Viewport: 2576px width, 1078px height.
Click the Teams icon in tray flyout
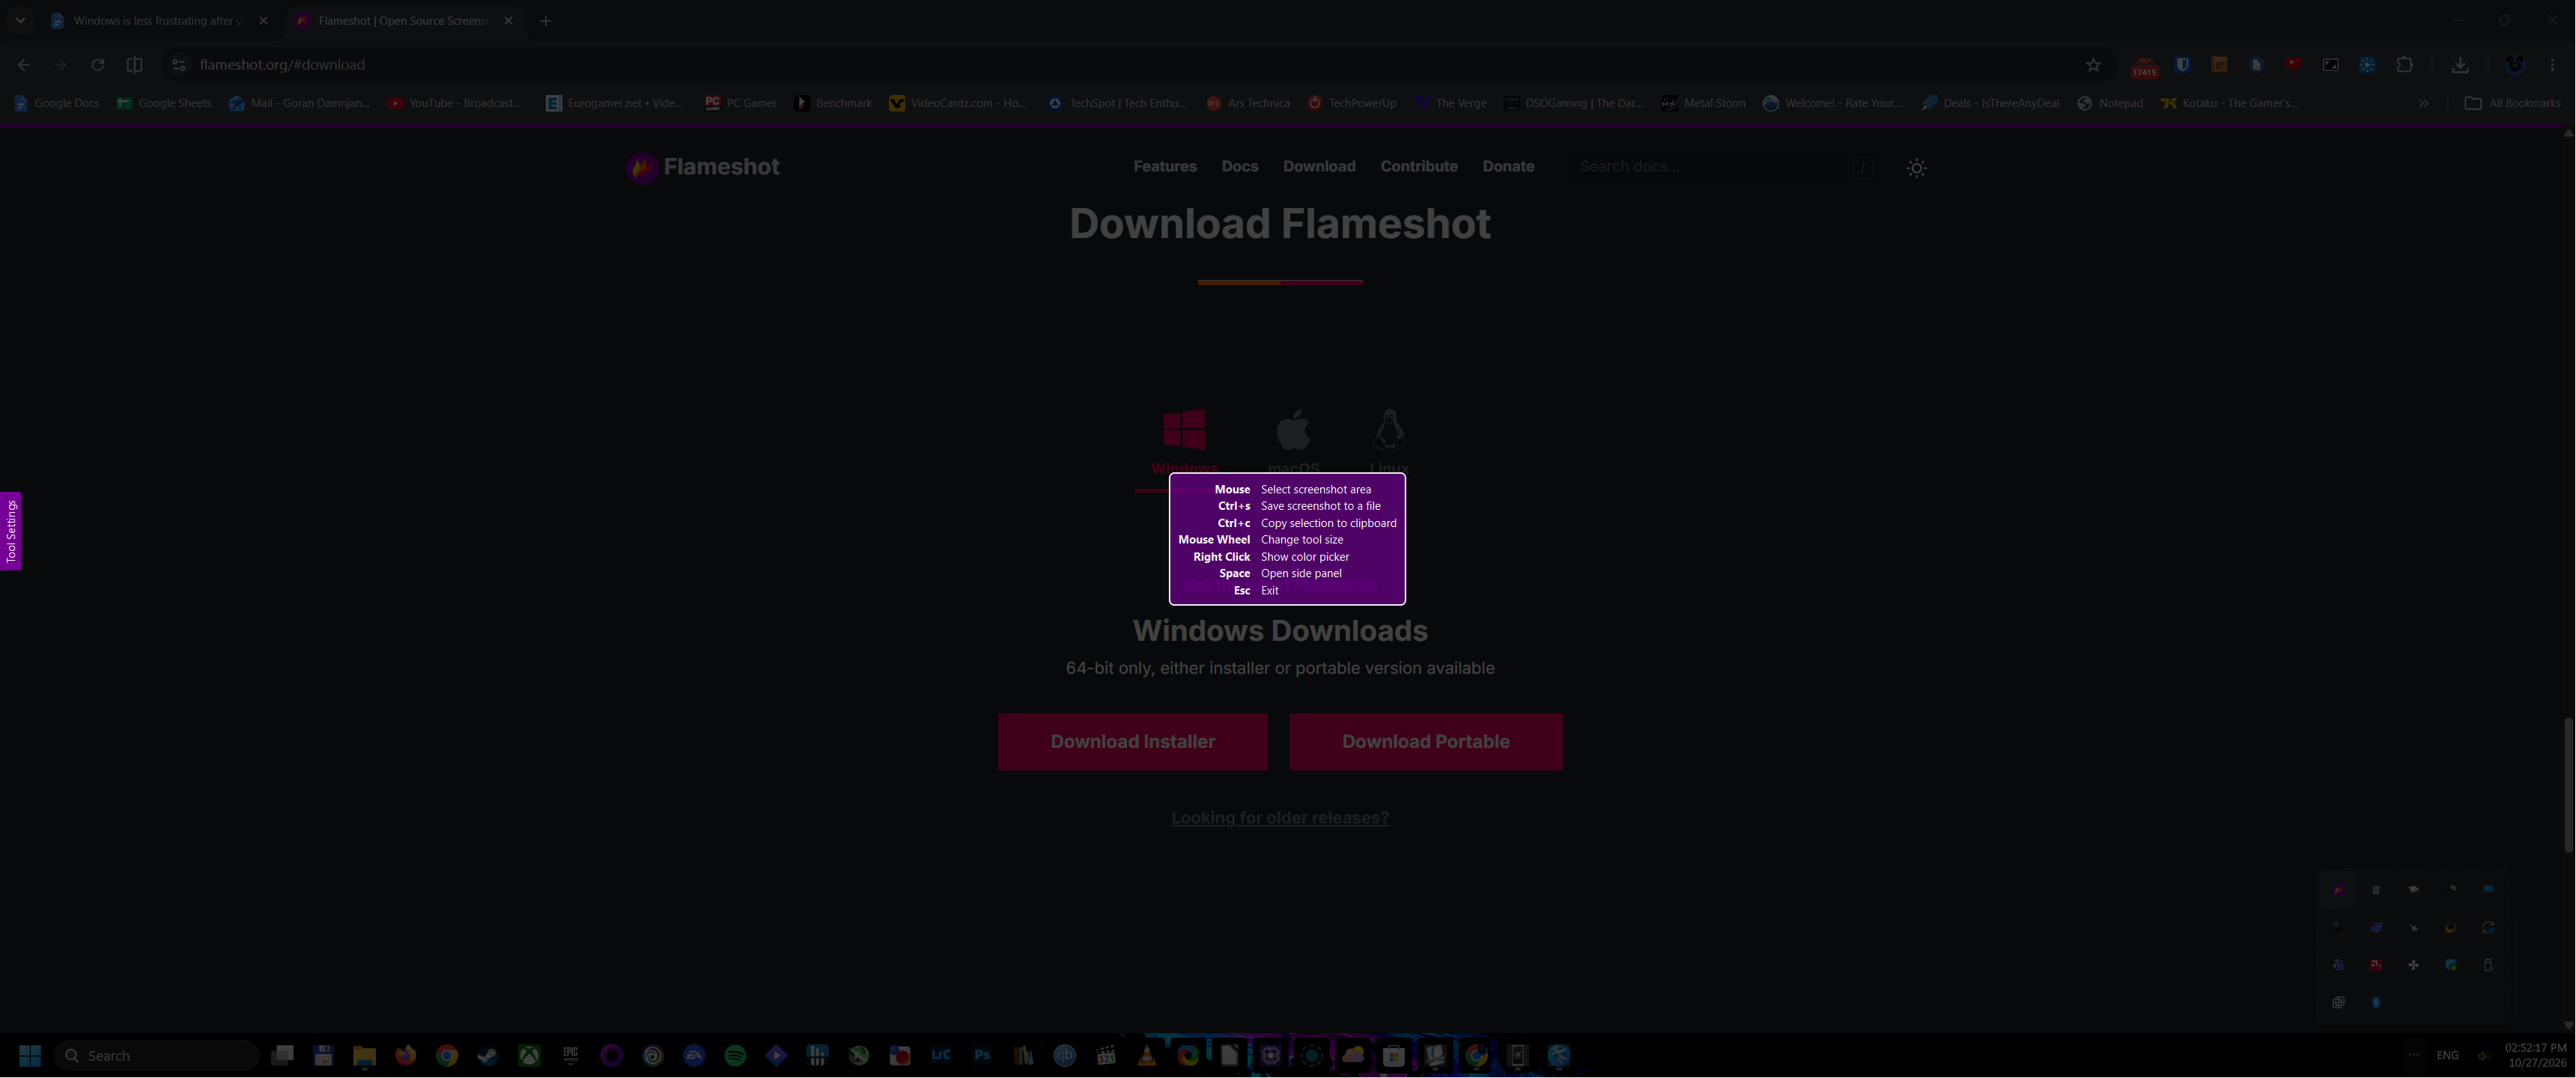(2338, 965)
